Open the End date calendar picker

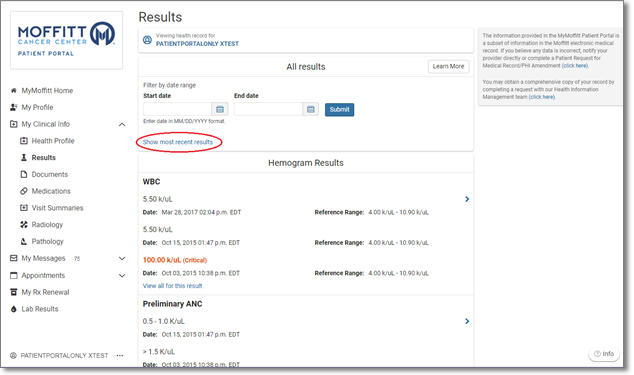click(x=311, y=109)
